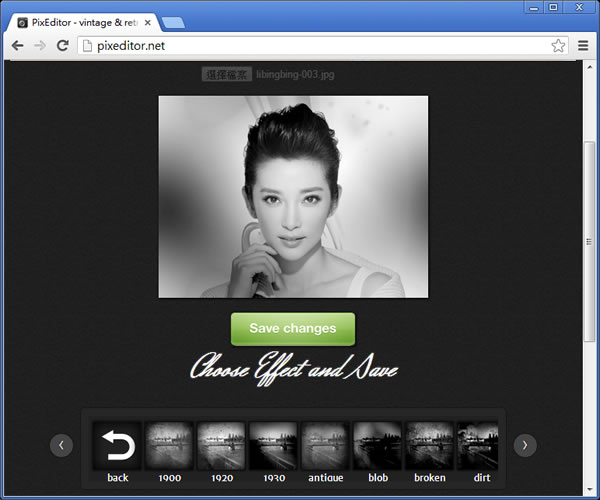Select the 1930 effect thumbnail
Screen dimensions: 600x500
coord(273,446)
